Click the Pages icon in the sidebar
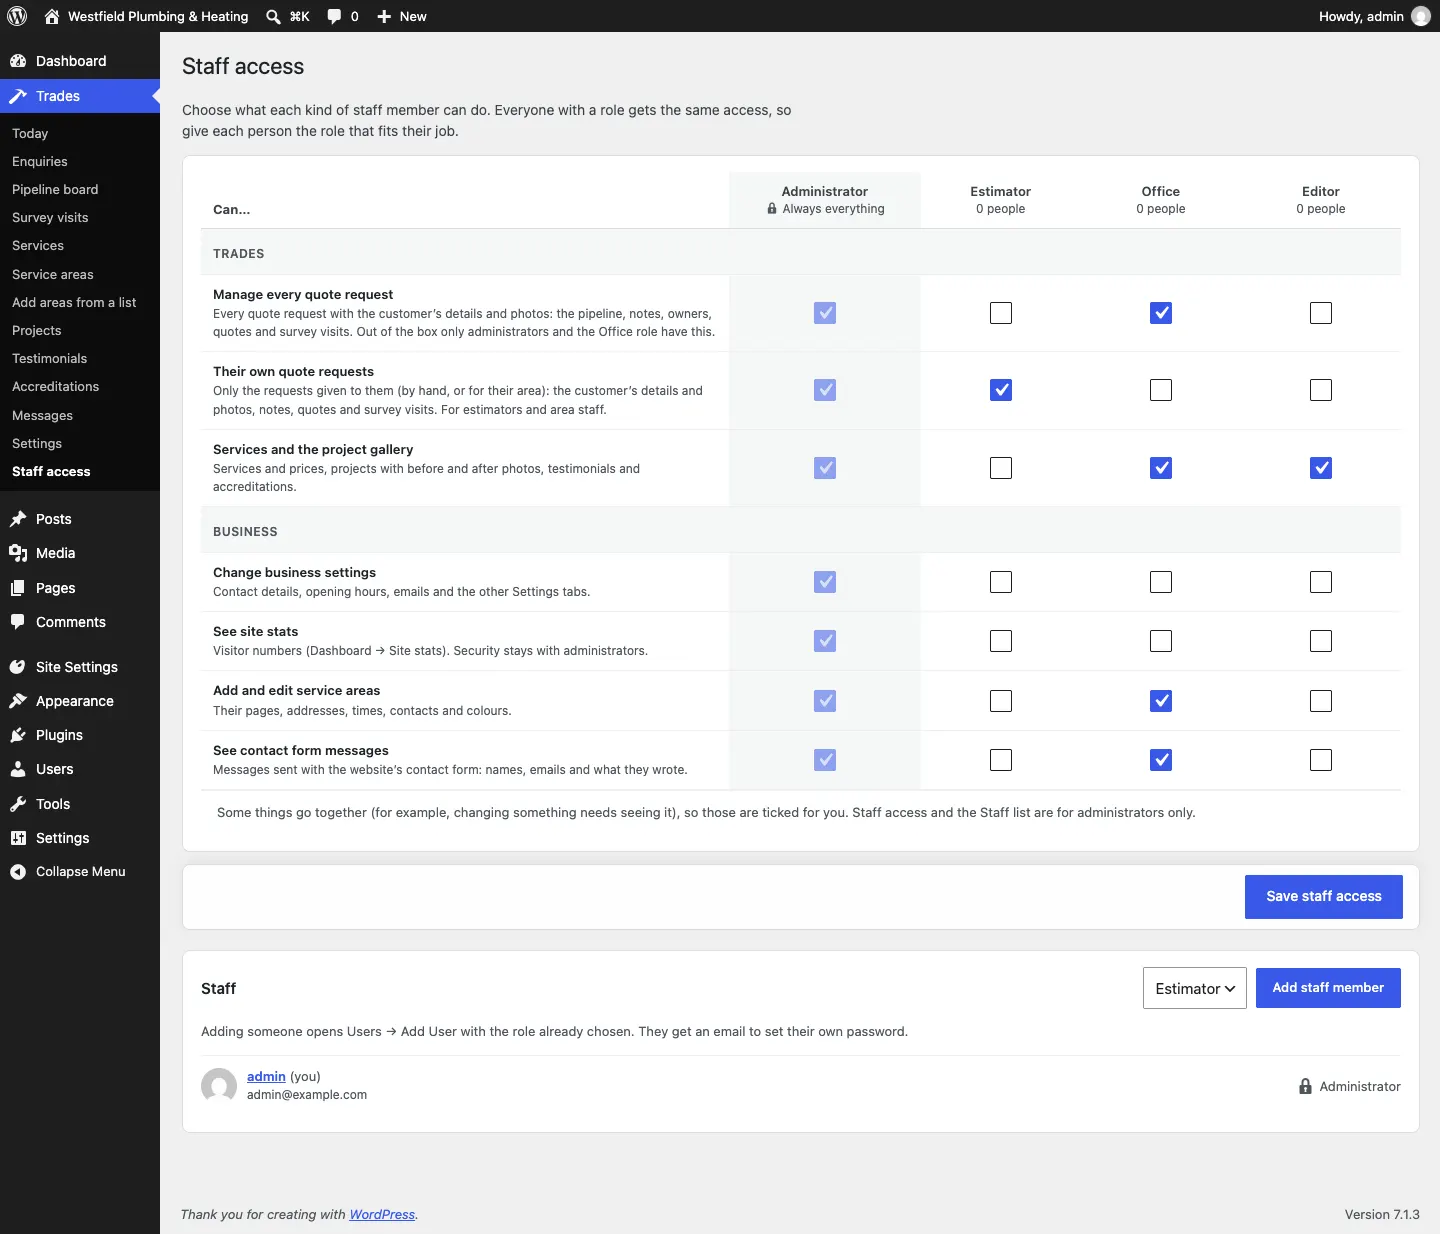1440x1234 pixels. (18, 588)
